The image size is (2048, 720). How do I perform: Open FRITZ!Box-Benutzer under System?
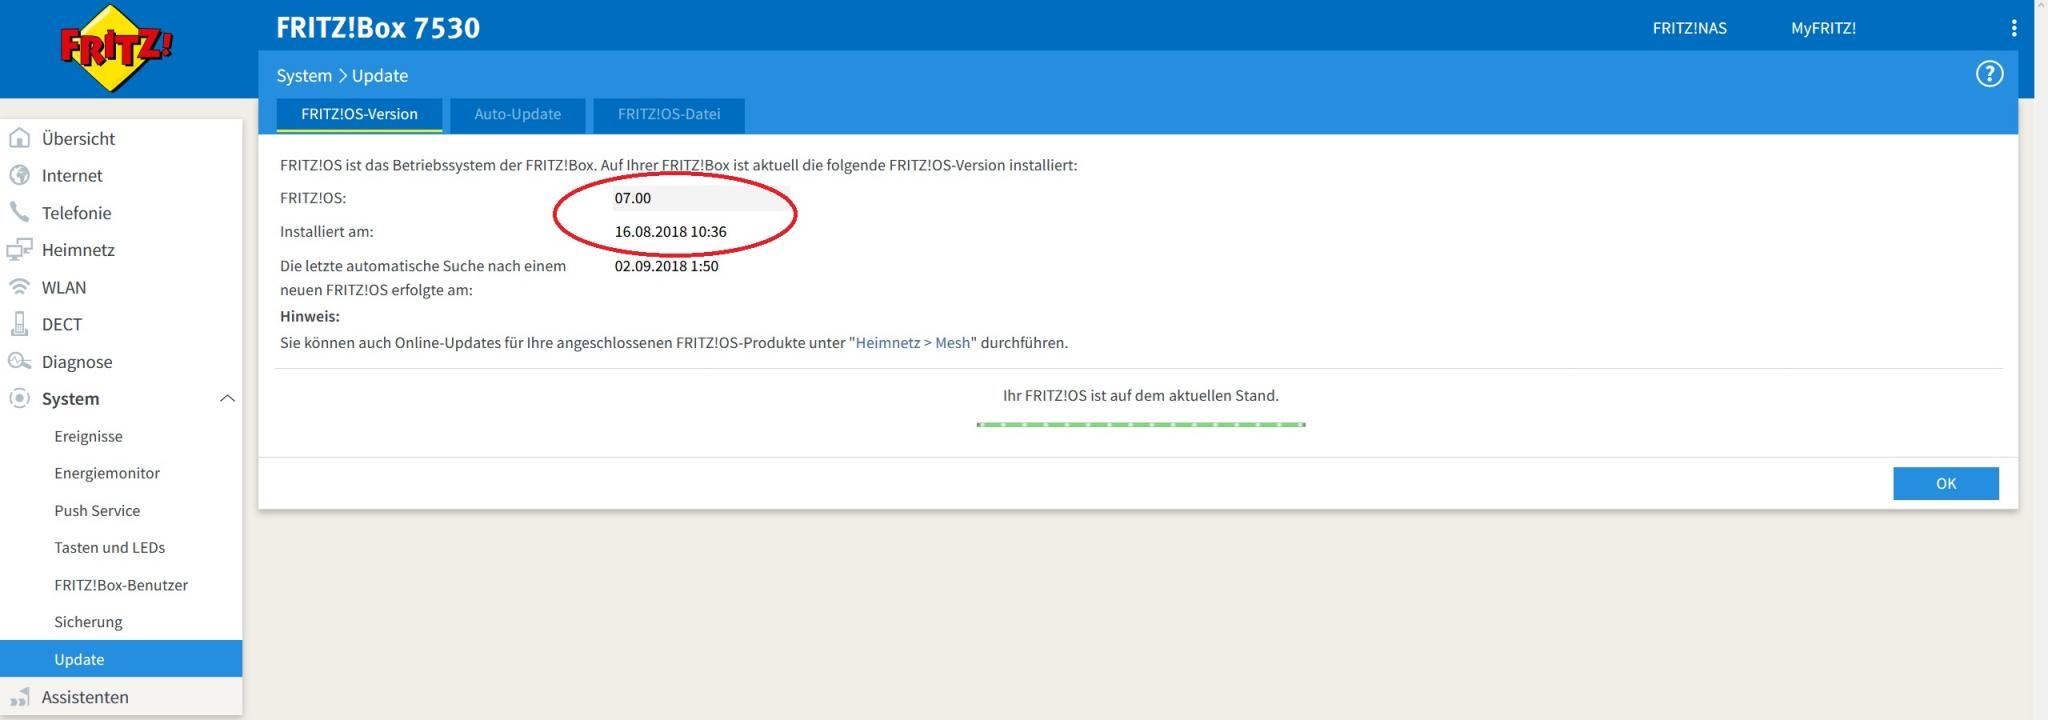[x=121, y=585]
